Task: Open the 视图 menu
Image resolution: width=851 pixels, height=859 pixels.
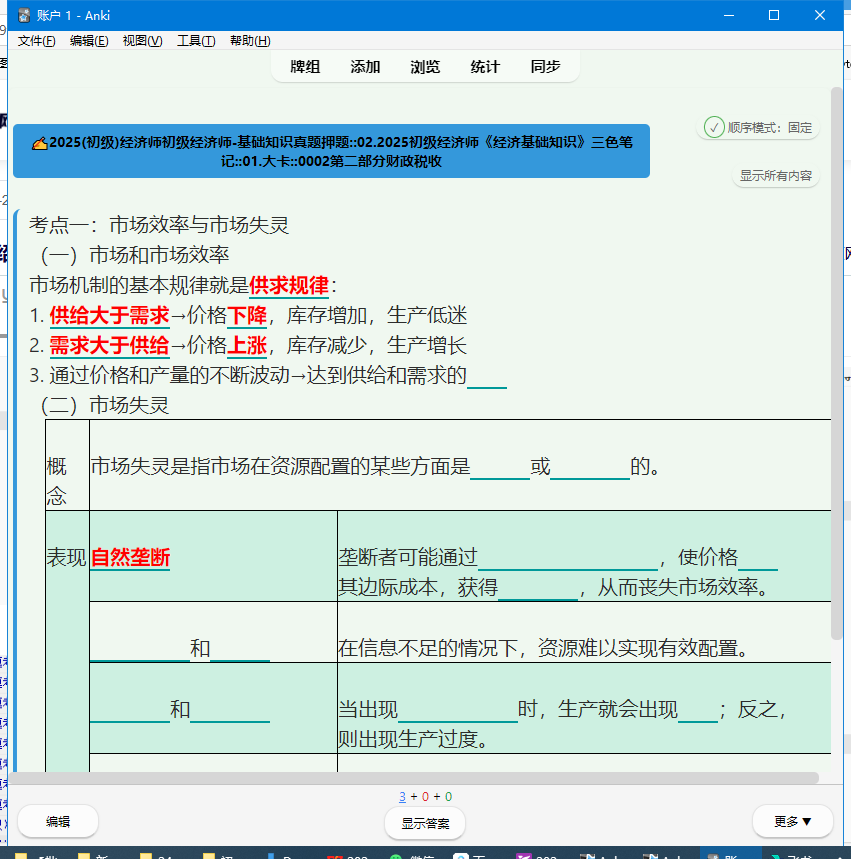Action: coord(142,41)
